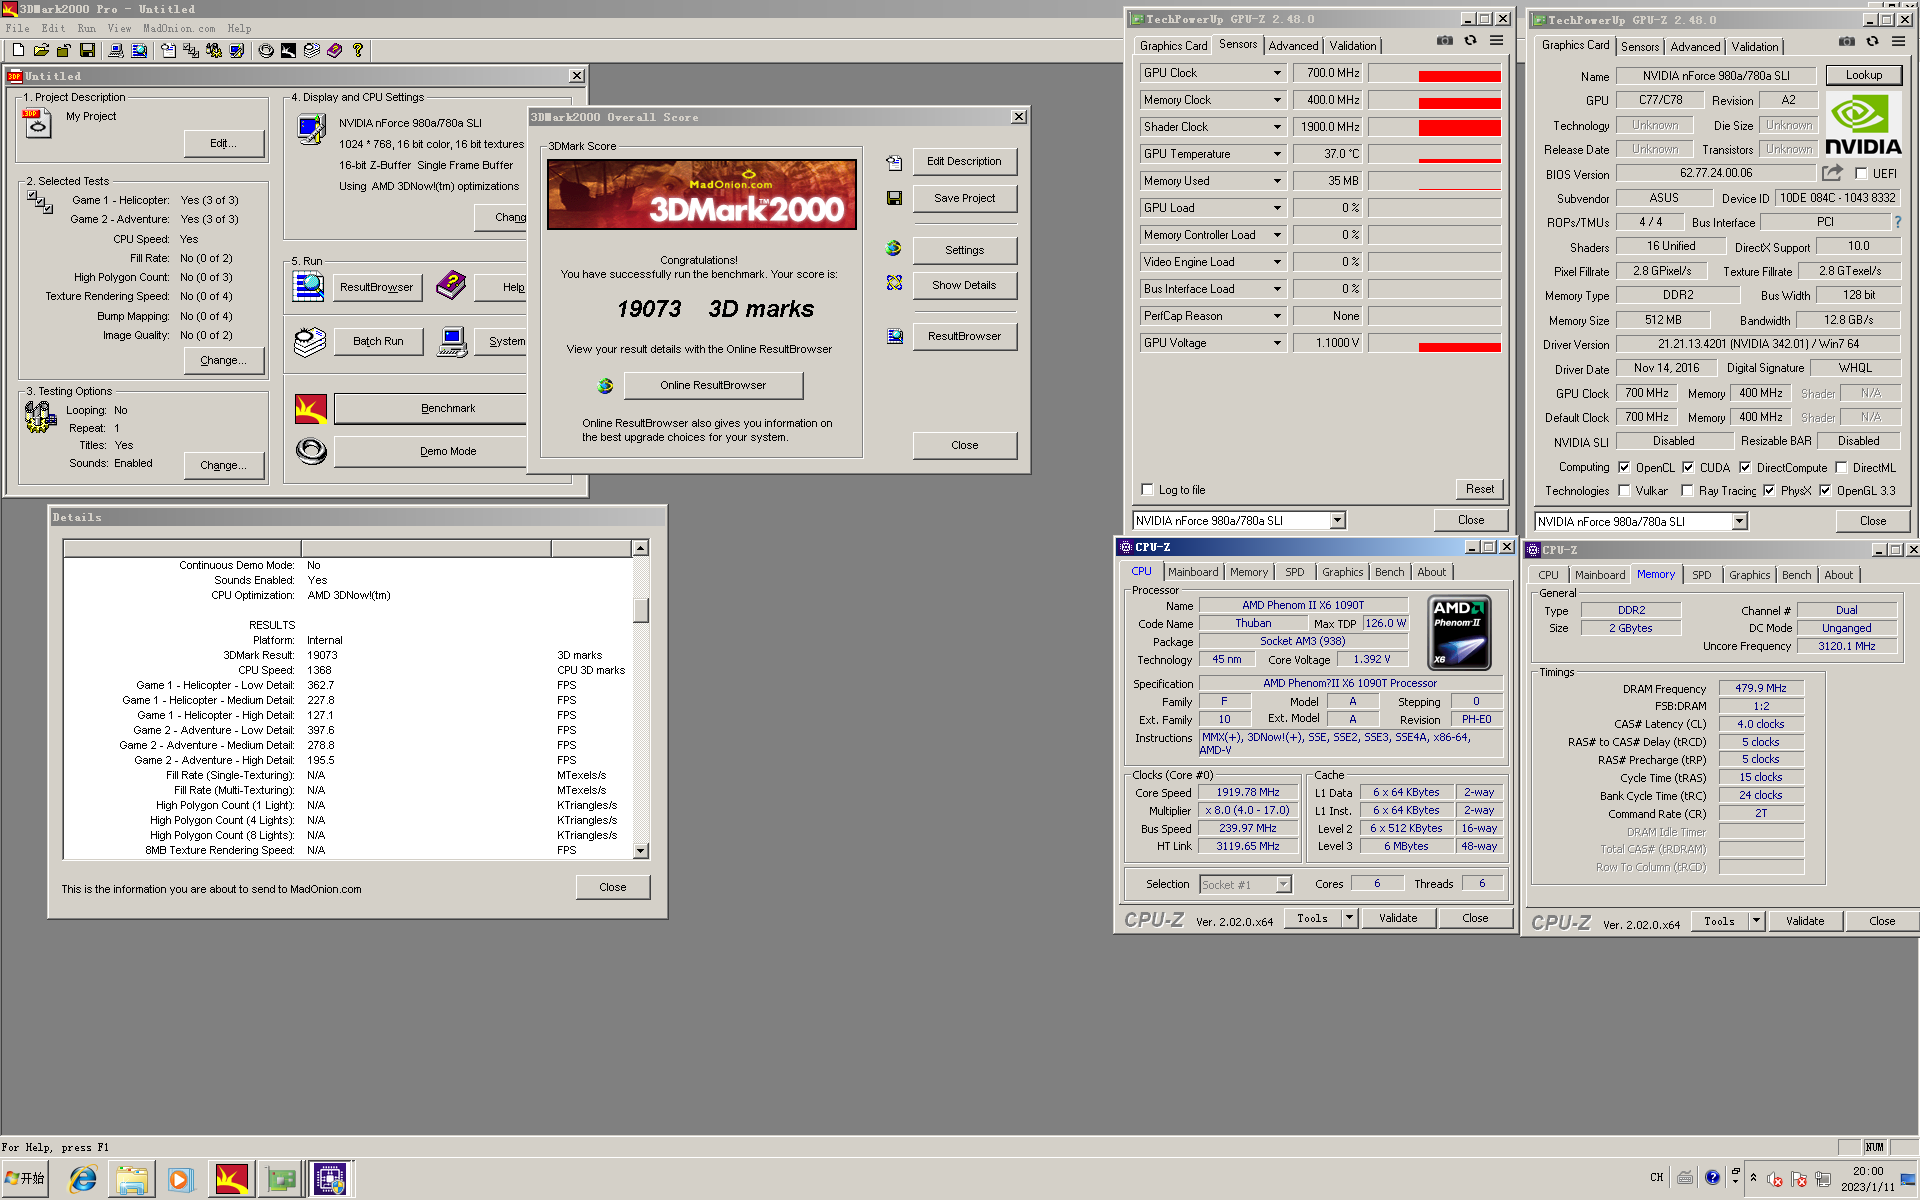Click the demo mode ring toolbar icon
This screenshot has width=1920, height=1200.
(266, 50)
